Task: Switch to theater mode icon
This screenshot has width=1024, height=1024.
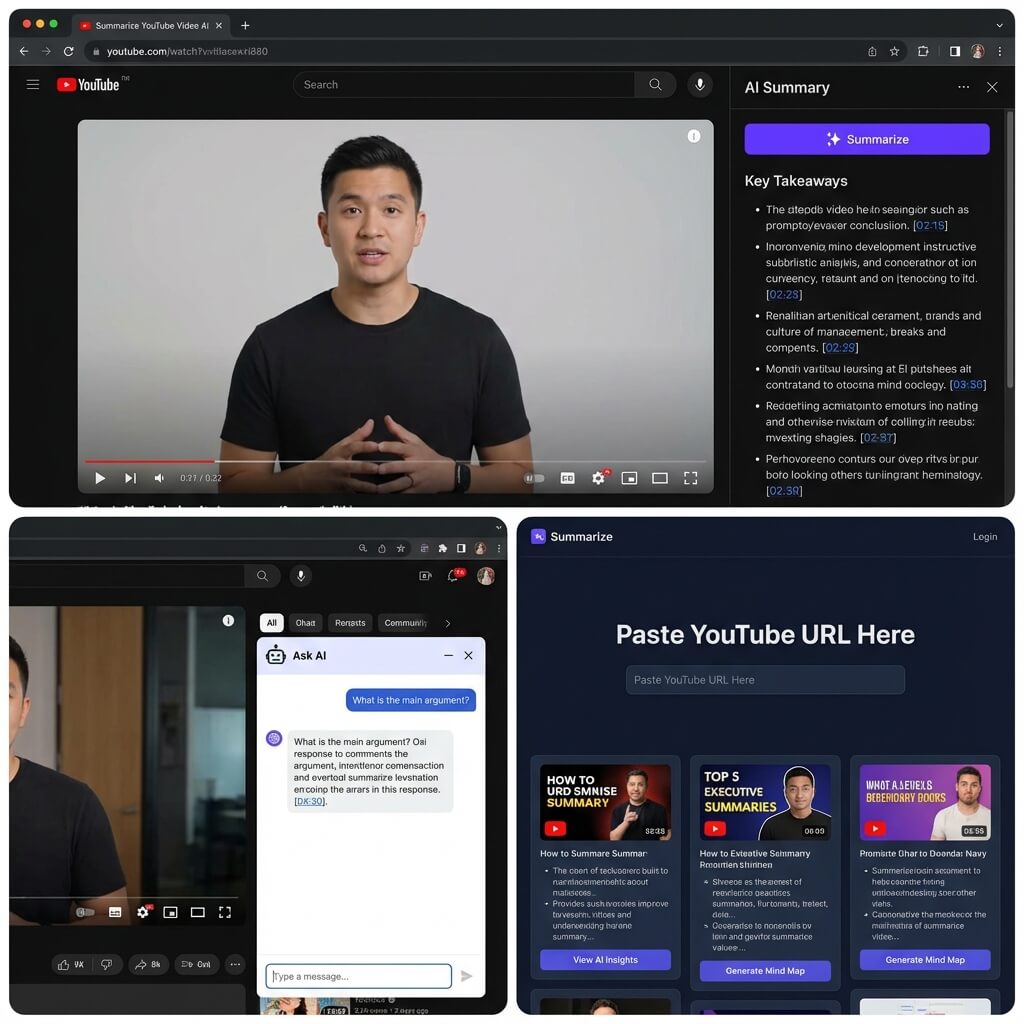Action: coord(659,478)
